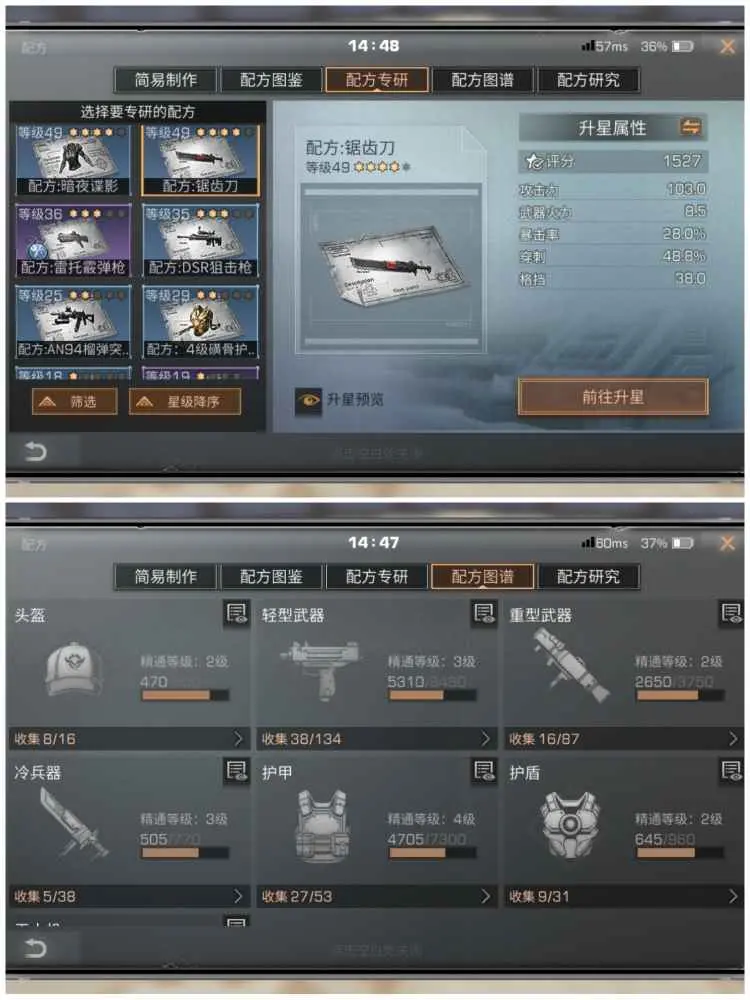Select the 配方:暗夜谍影 recipe card

coord(73,160)
